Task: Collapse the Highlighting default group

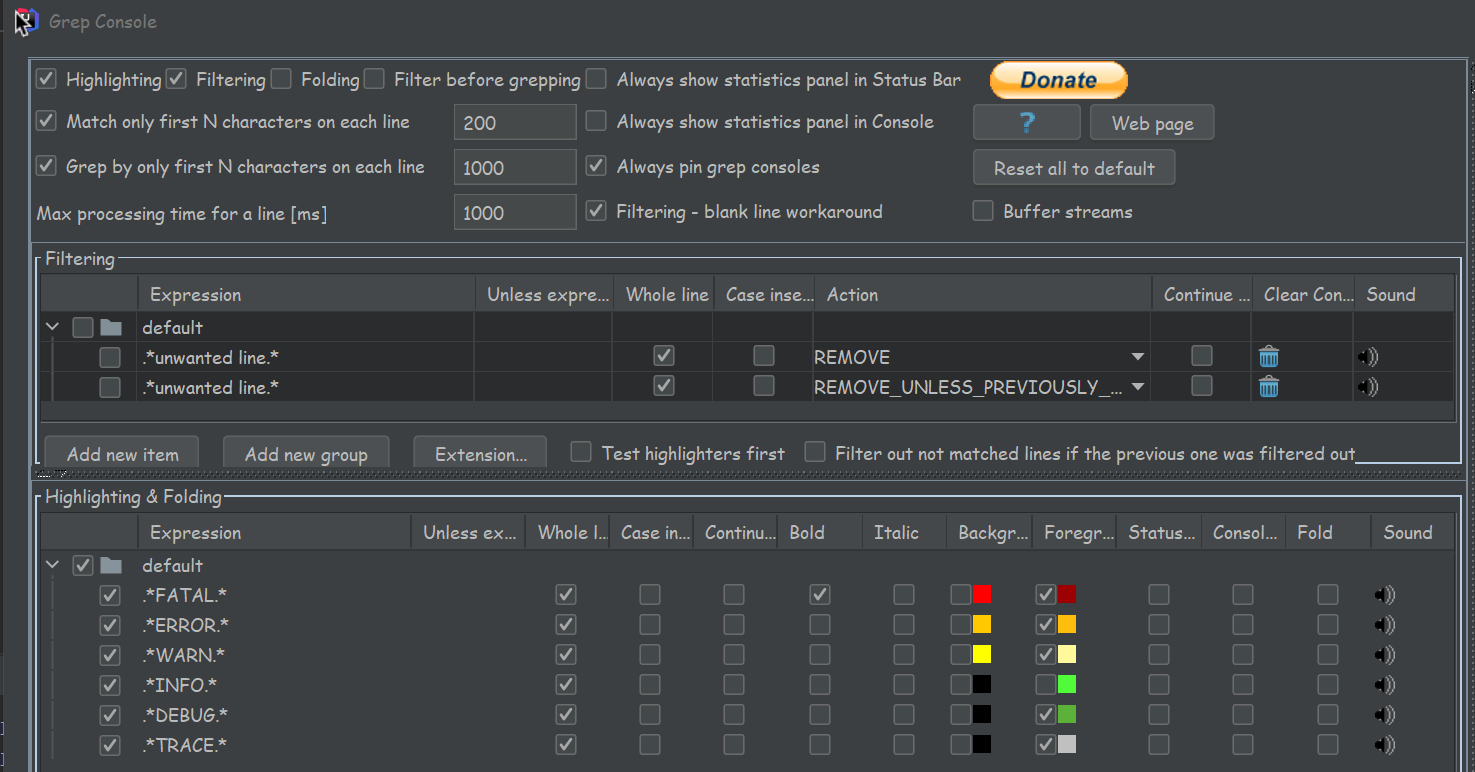Action: pos(53,565)
